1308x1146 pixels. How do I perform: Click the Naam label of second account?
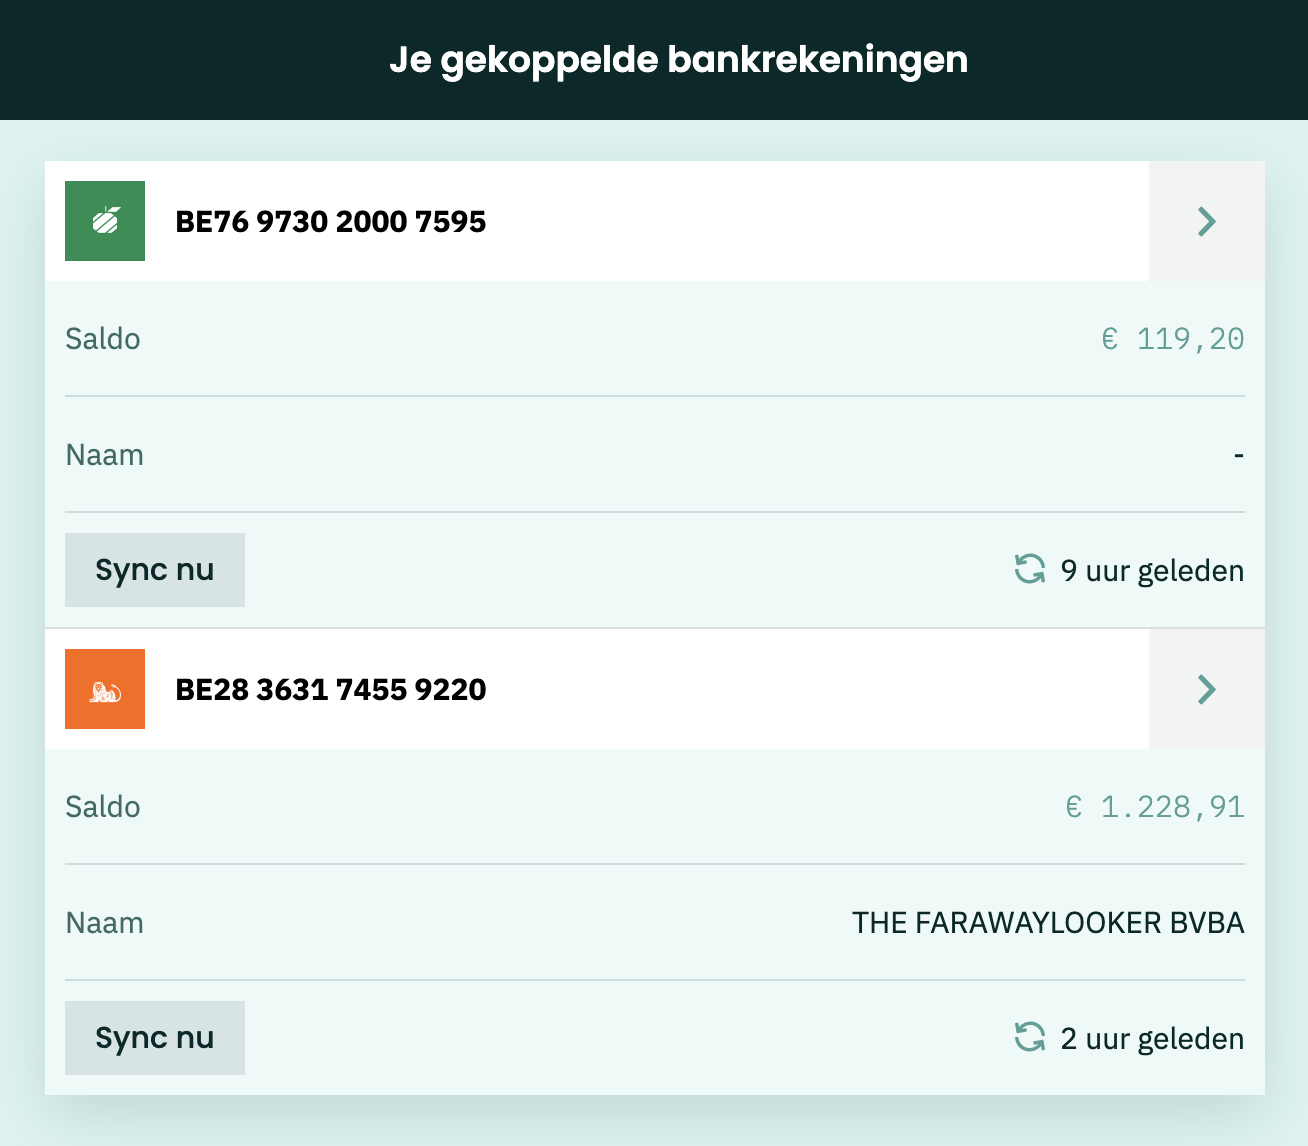click(105, 922)
